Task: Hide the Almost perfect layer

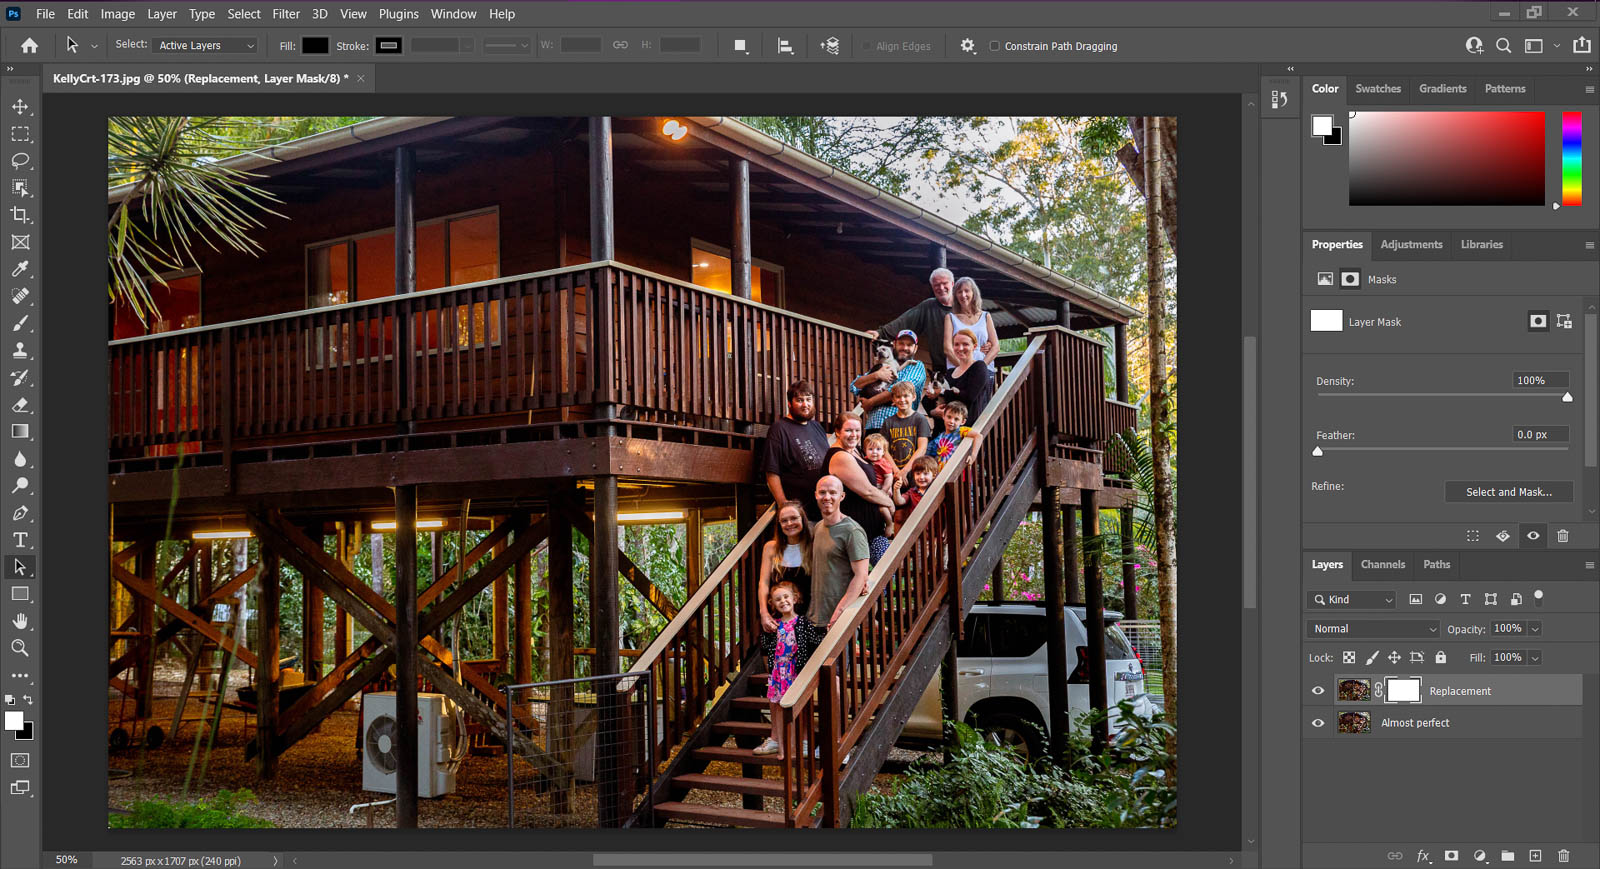Action: 1318,723
